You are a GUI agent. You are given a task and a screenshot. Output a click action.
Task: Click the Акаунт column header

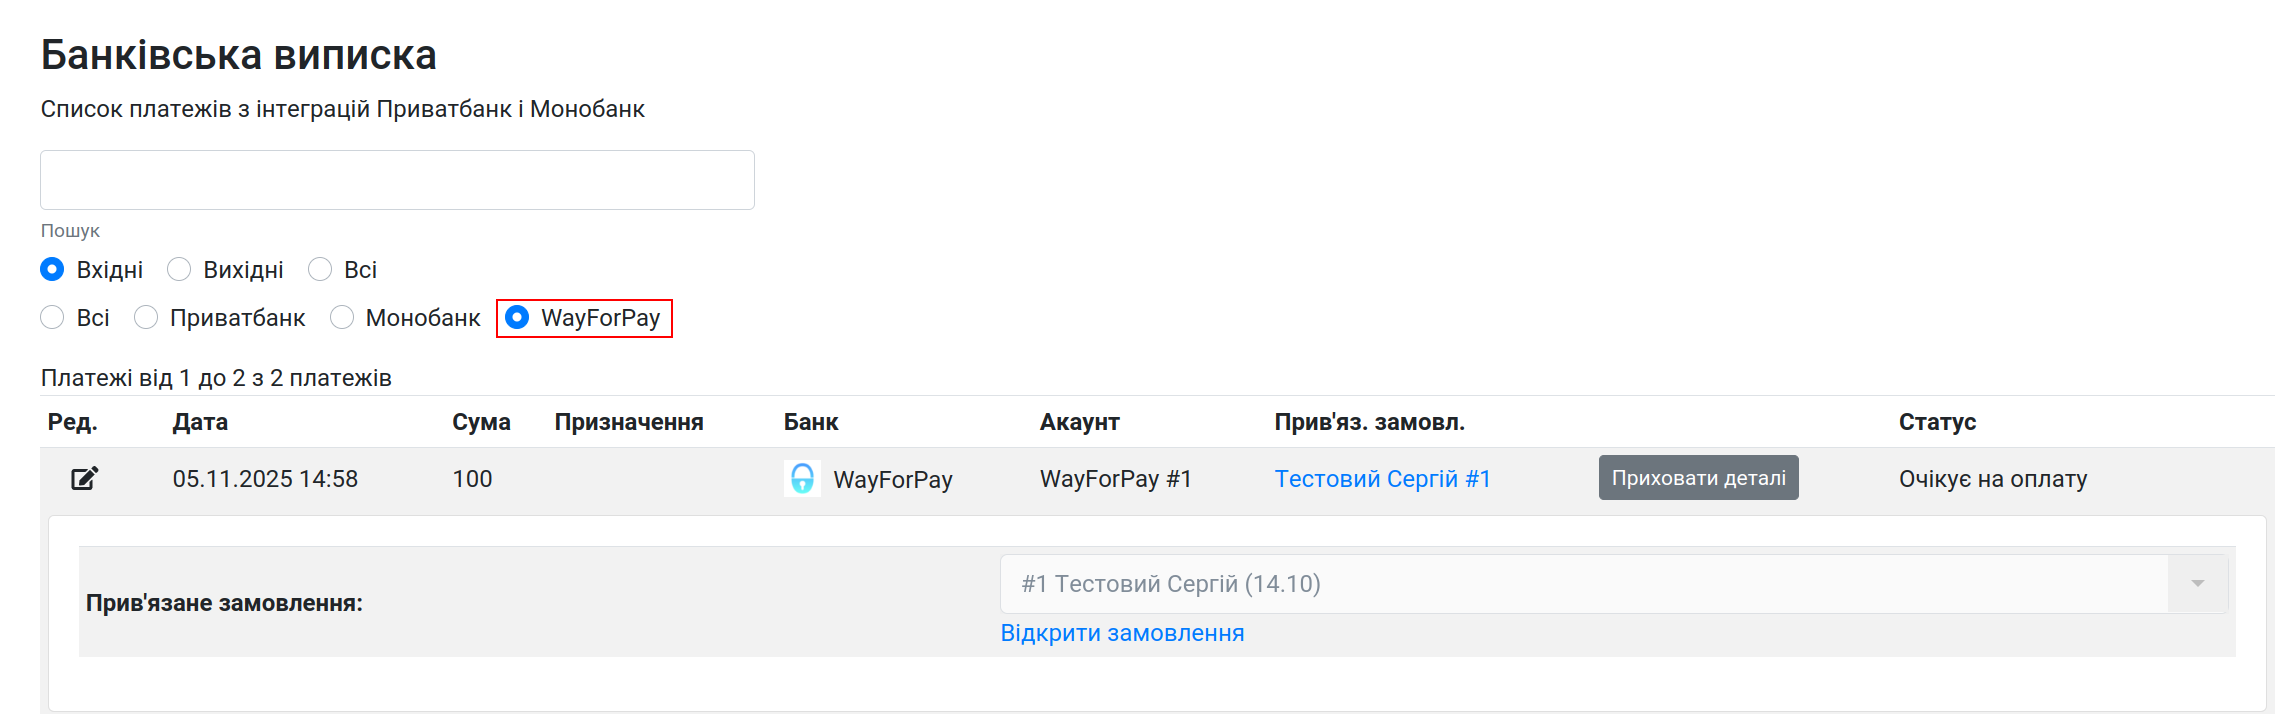(1079, 422)
